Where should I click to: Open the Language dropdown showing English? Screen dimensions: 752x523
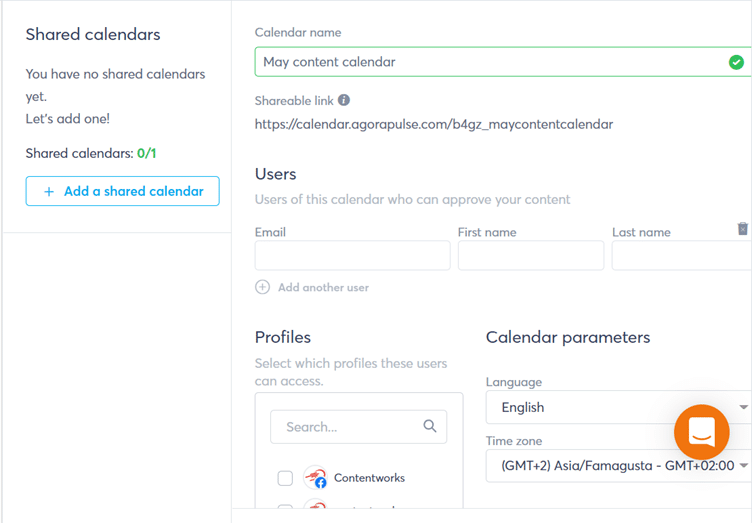click(610, 407)
